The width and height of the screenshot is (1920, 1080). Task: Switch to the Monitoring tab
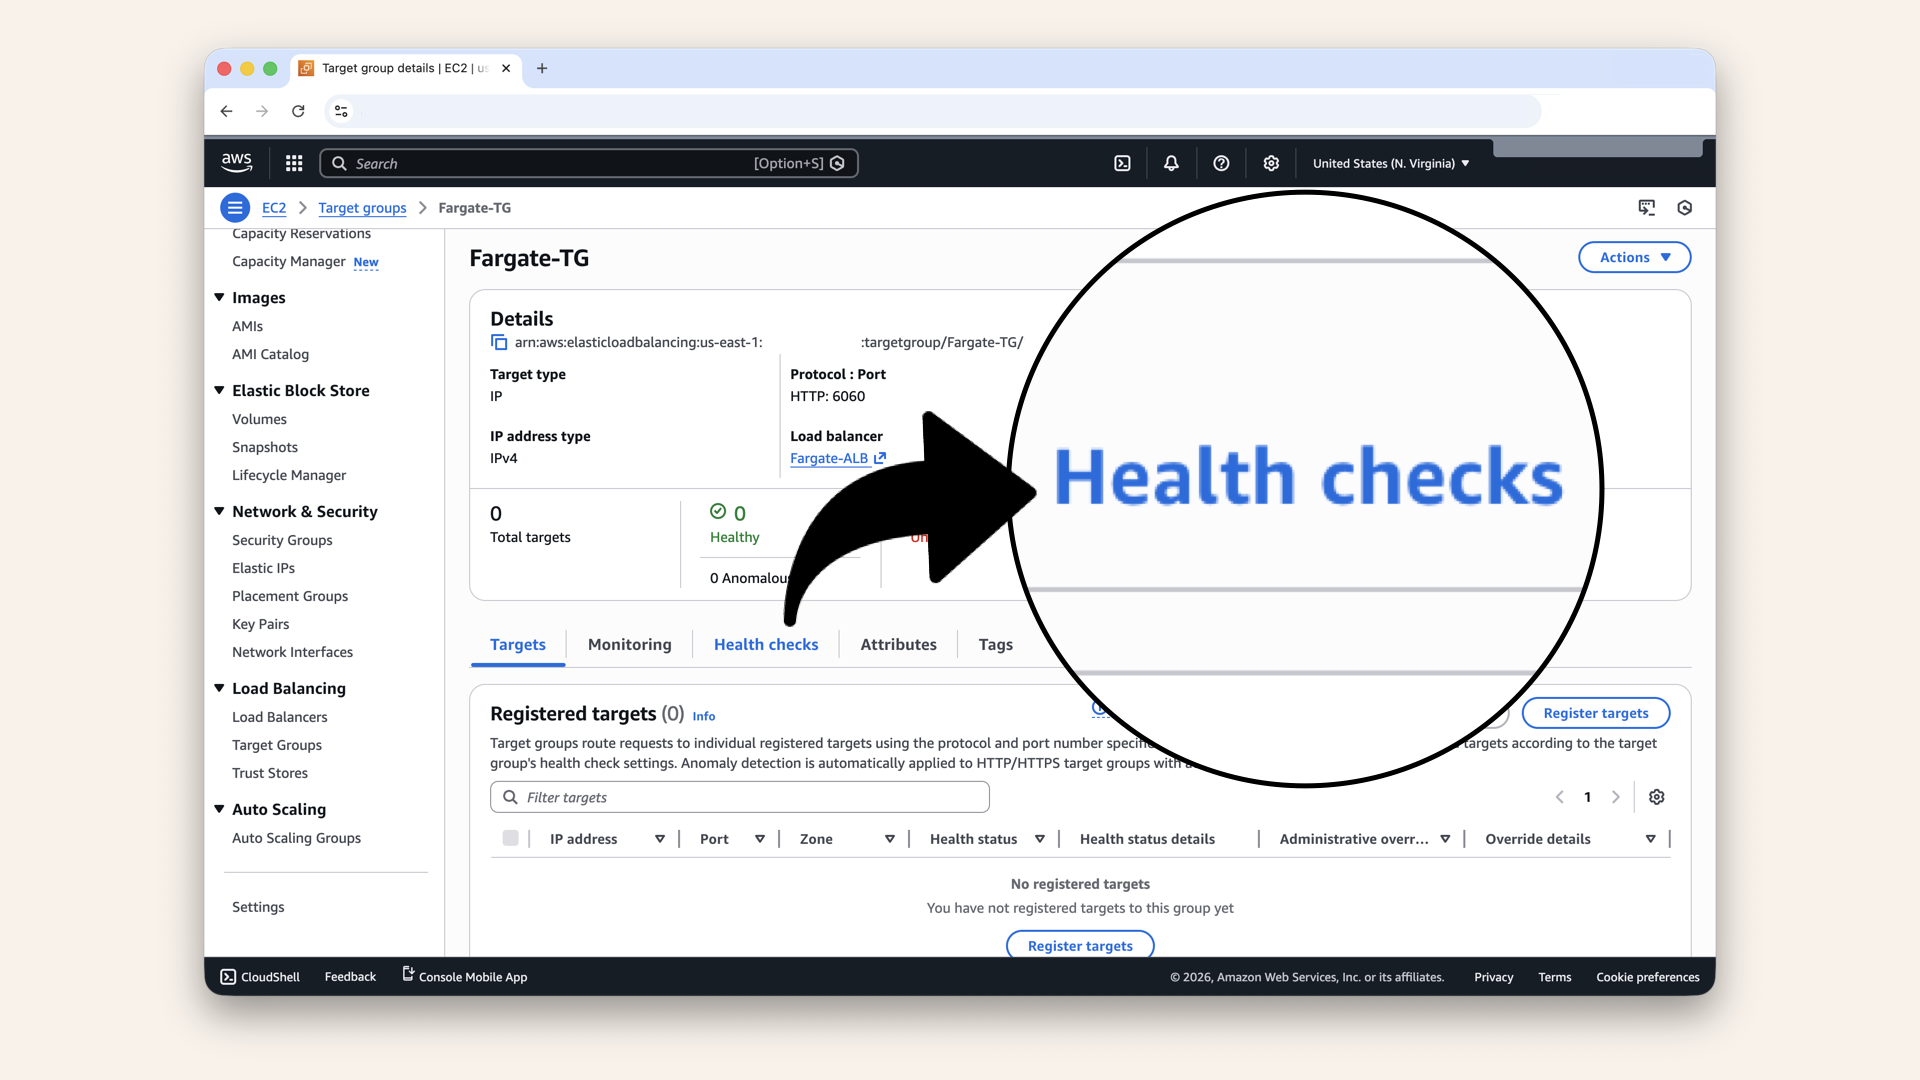(629, 644)
